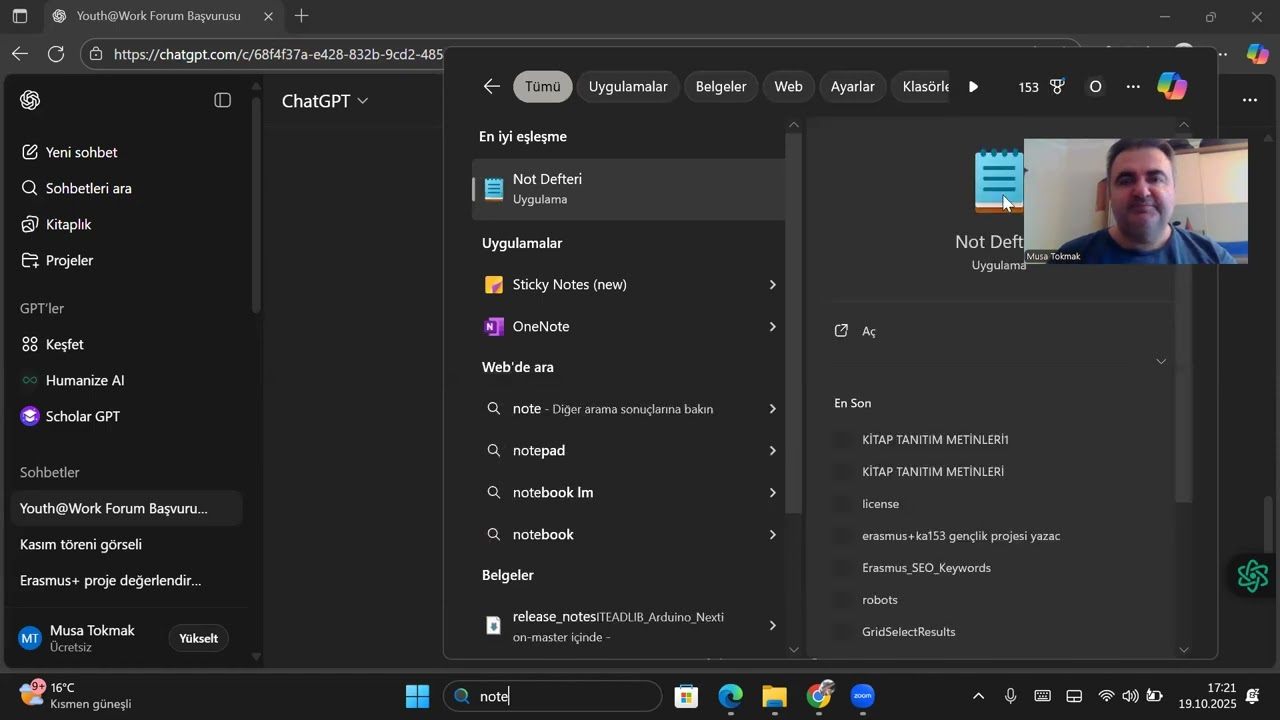1280x720 pixels.
Task: Open Zoom from the taskbar
Action: 863,696
